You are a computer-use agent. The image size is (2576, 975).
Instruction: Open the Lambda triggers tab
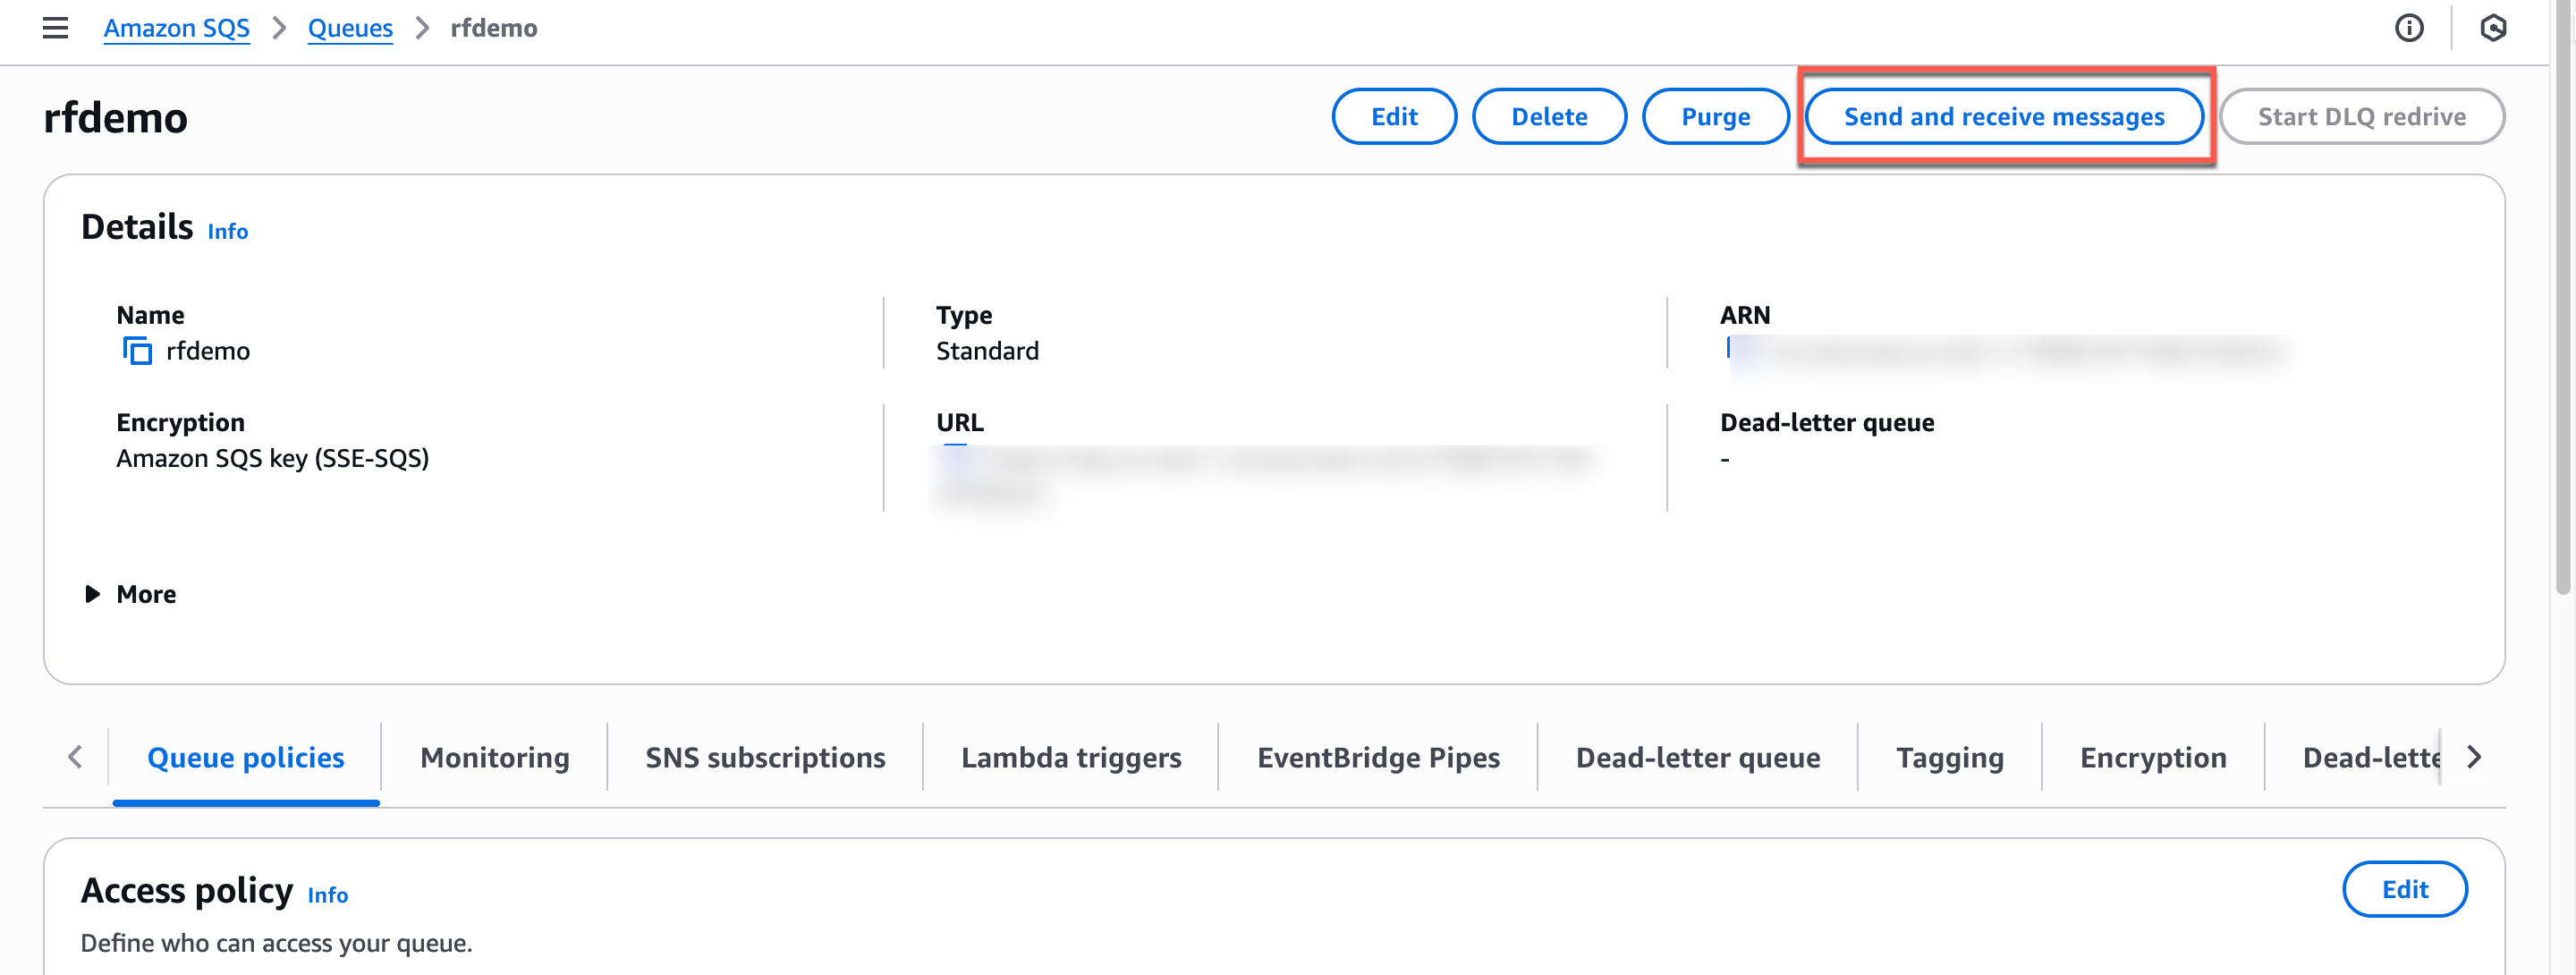(x=1071, y=757)
